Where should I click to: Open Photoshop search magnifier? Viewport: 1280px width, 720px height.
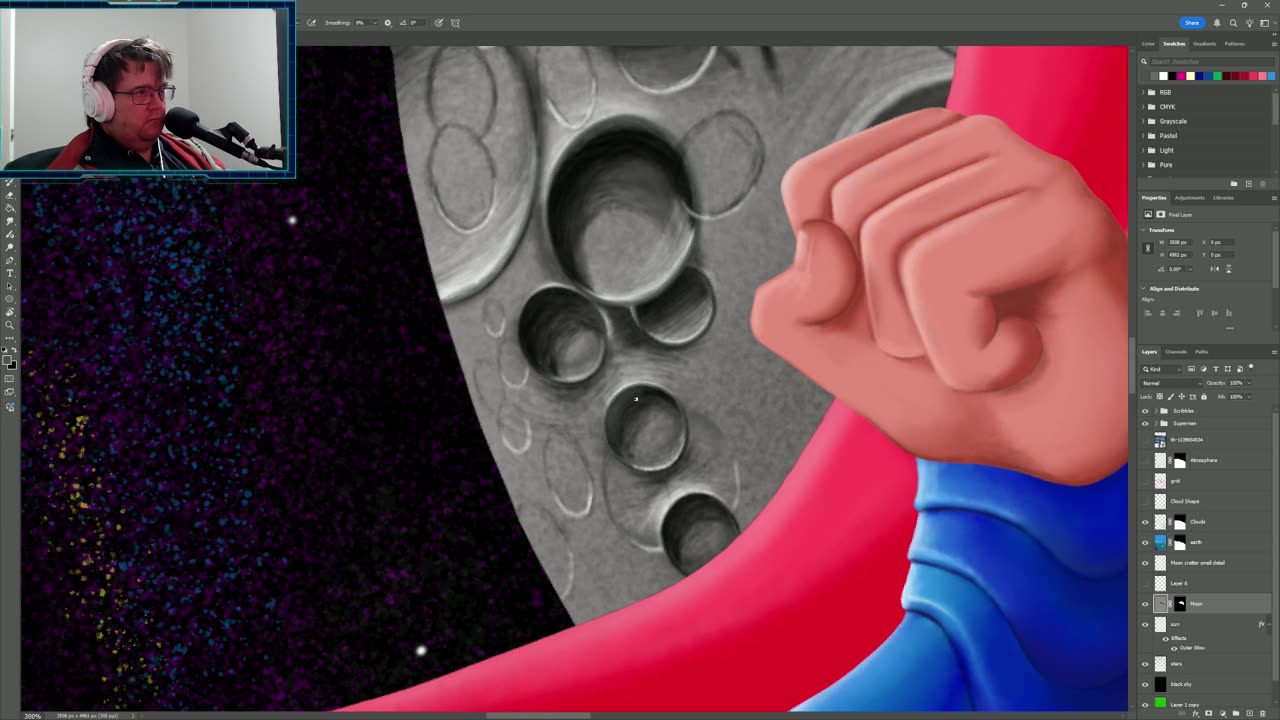pos(1233,23)
